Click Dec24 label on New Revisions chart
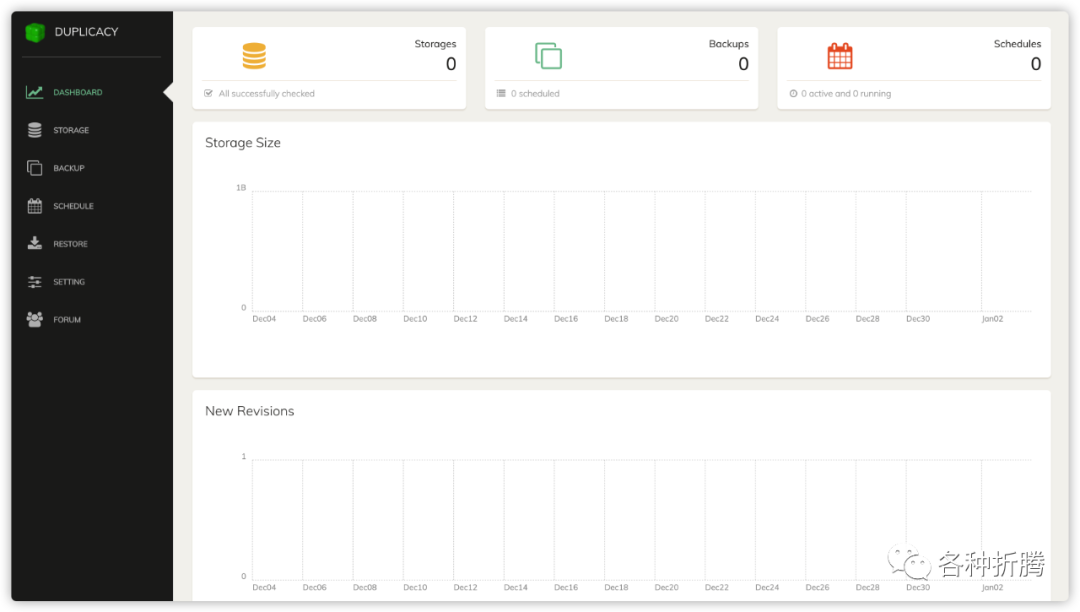Screen dimensions: 1080x612 (x=767, y=587)
